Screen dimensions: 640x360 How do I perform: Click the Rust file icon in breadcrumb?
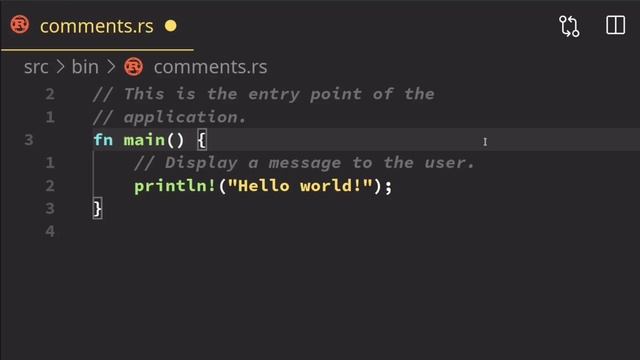[x=133, y=67]
